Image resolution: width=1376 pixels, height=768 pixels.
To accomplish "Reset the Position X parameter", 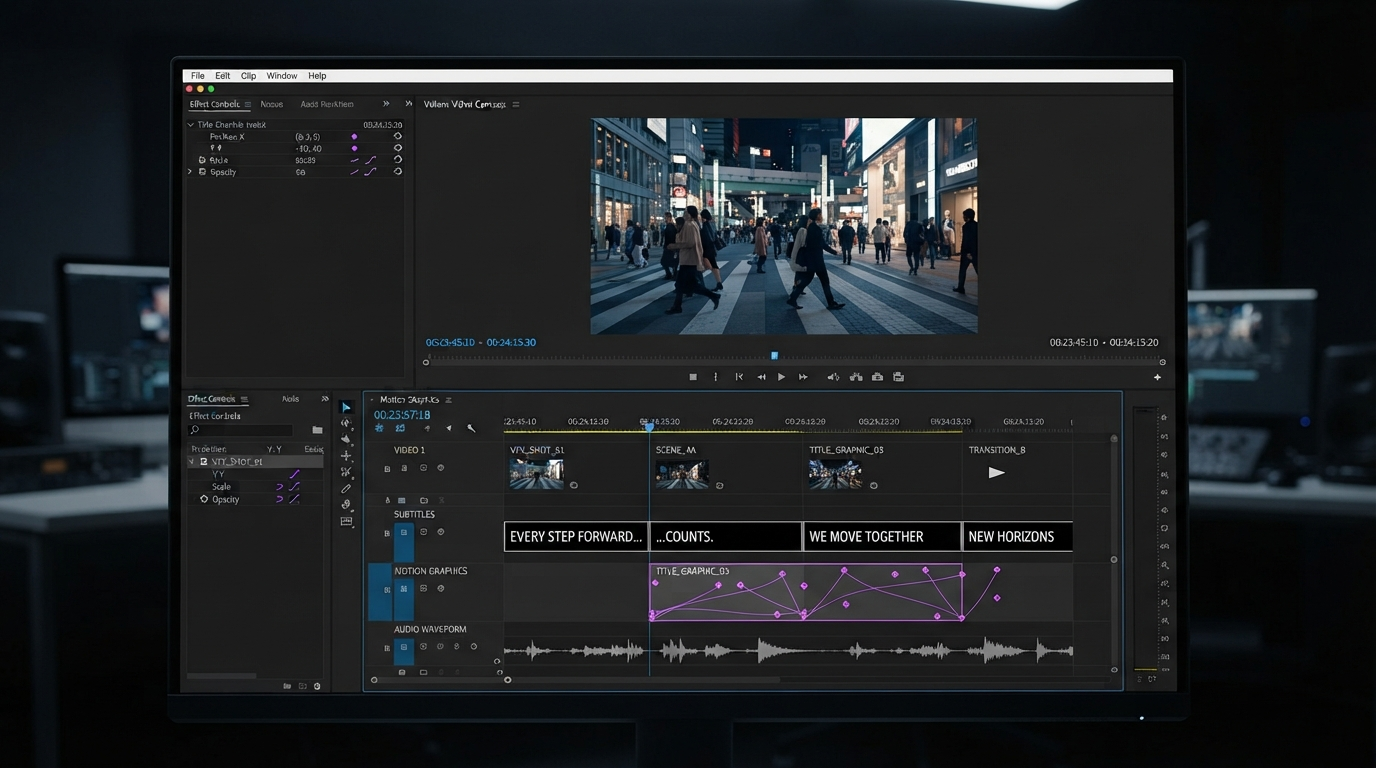I will (397, 136).
